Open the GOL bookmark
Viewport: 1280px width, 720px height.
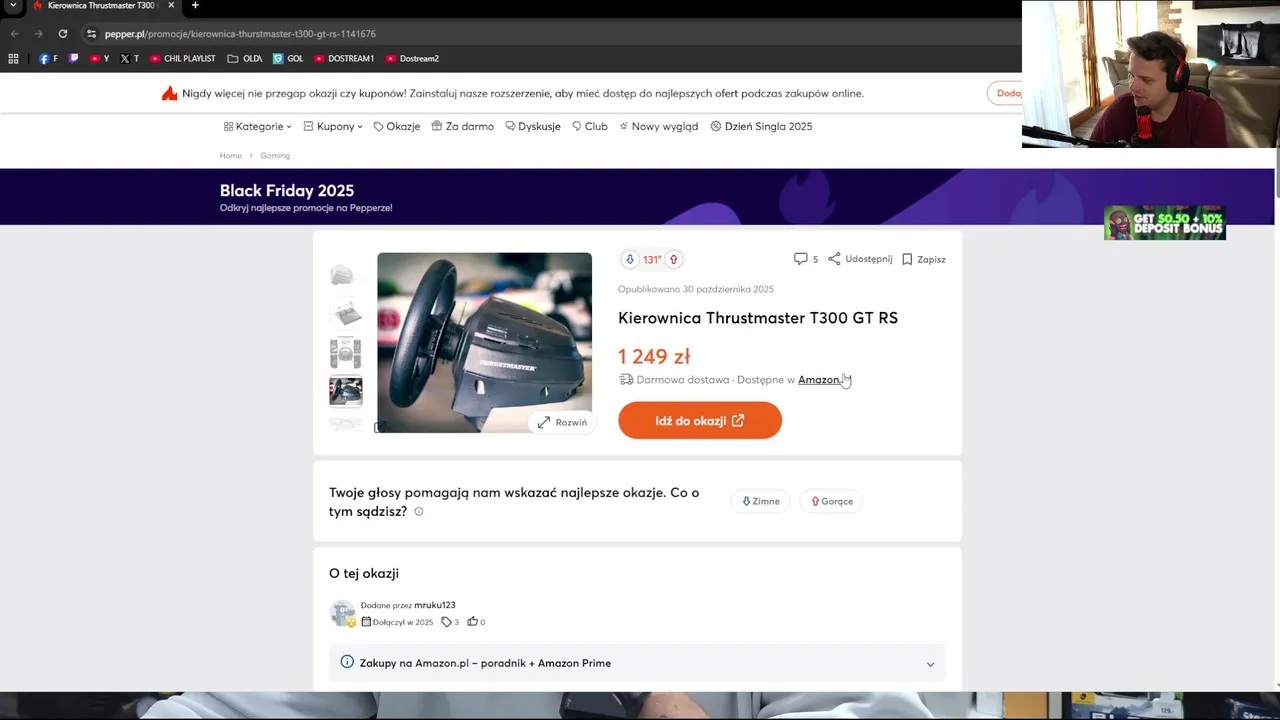pyautogui.click(x=288, y=59)
